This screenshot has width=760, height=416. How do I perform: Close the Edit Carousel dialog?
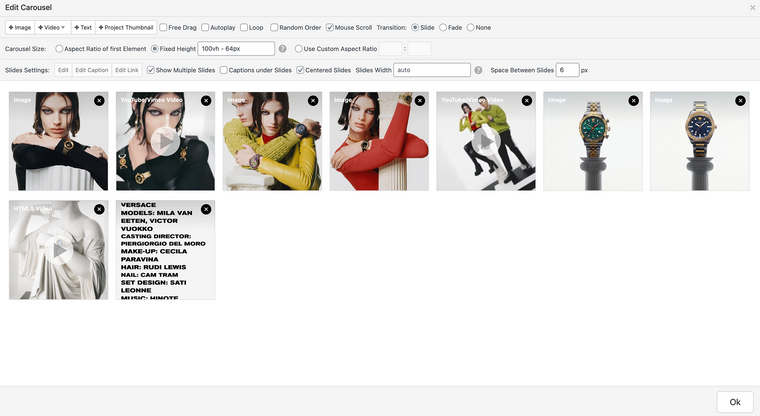pos(752,7)
